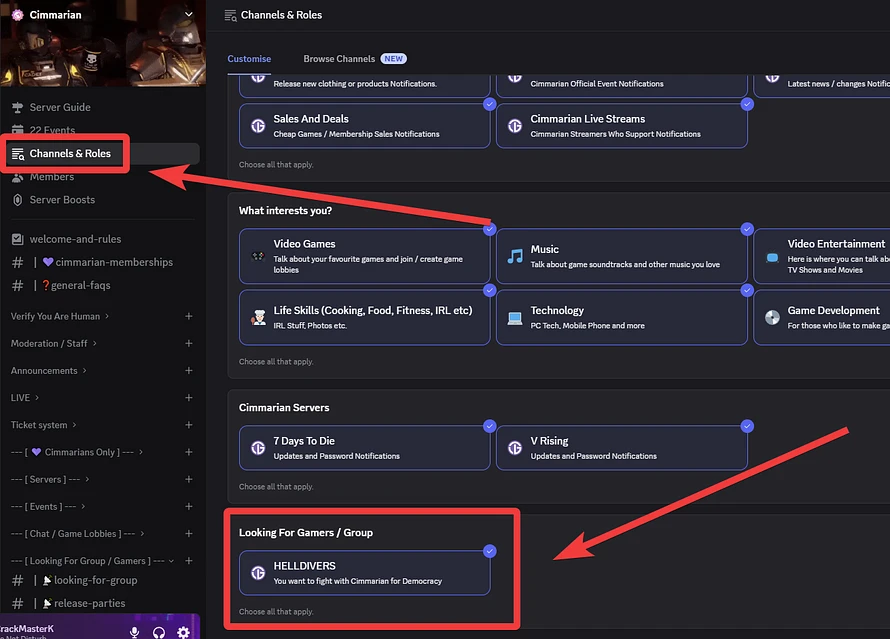890x639 pixels.
Task: Click plus icon beside Verify You Are Human
Action: coord(188,316)
